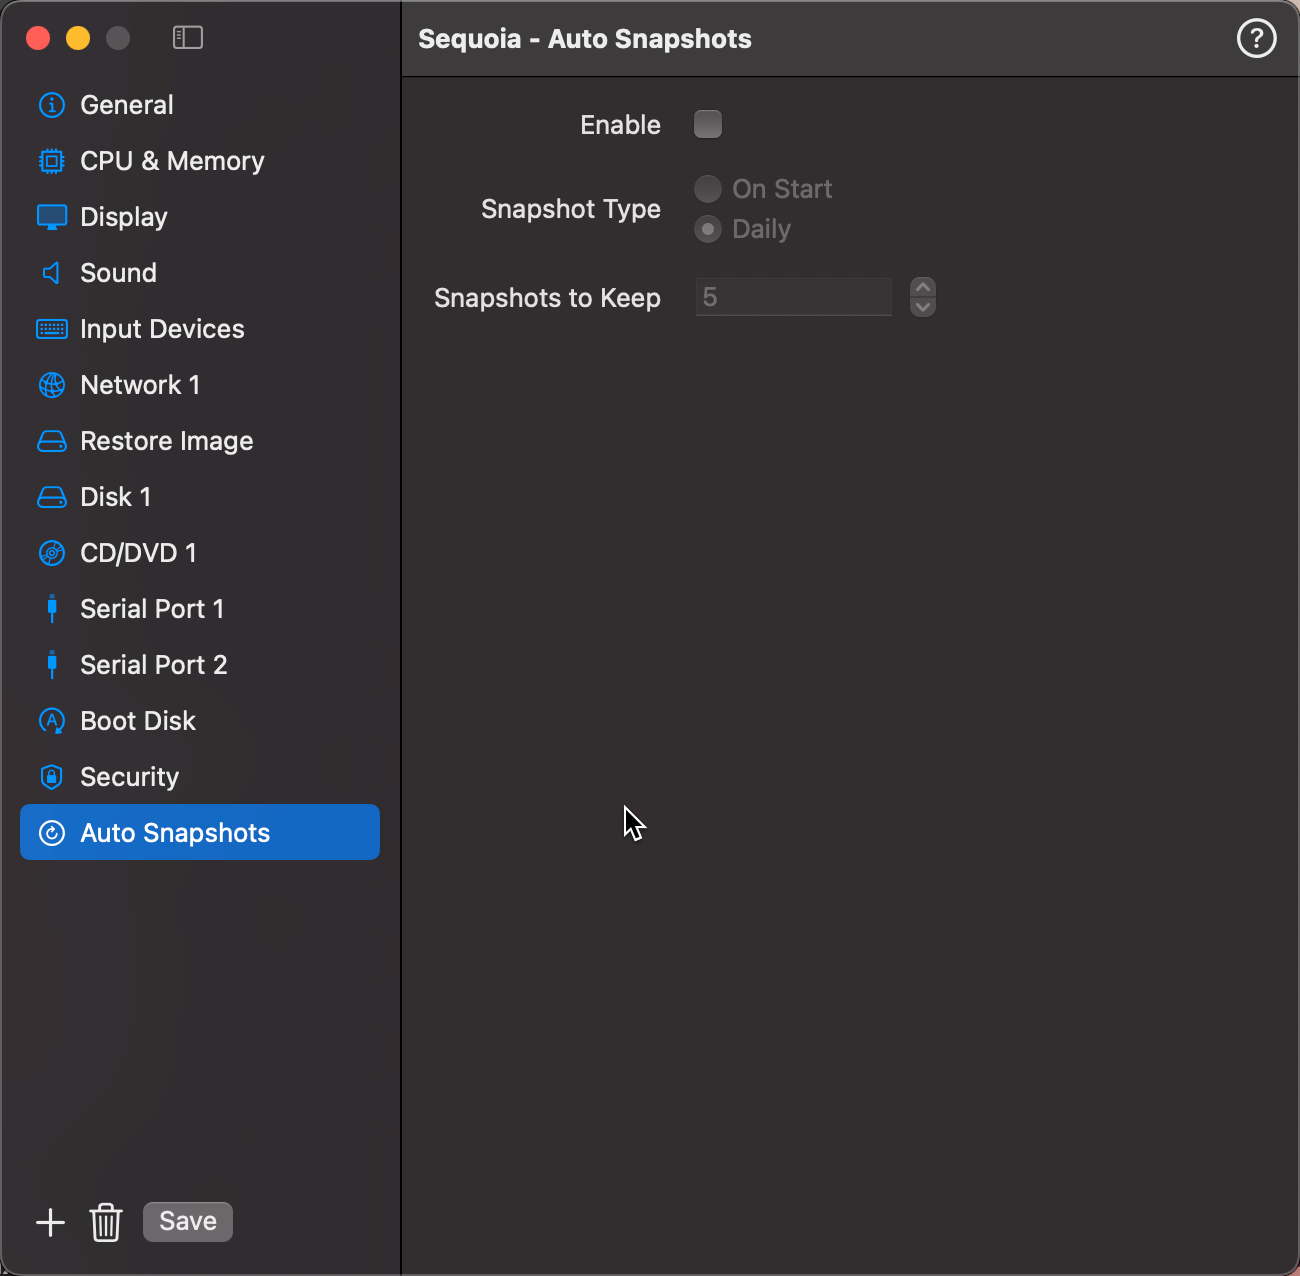Open the Security shield icon
Image resolution: width=1300 pixels, height=1276 pixels.
[51, 776]
